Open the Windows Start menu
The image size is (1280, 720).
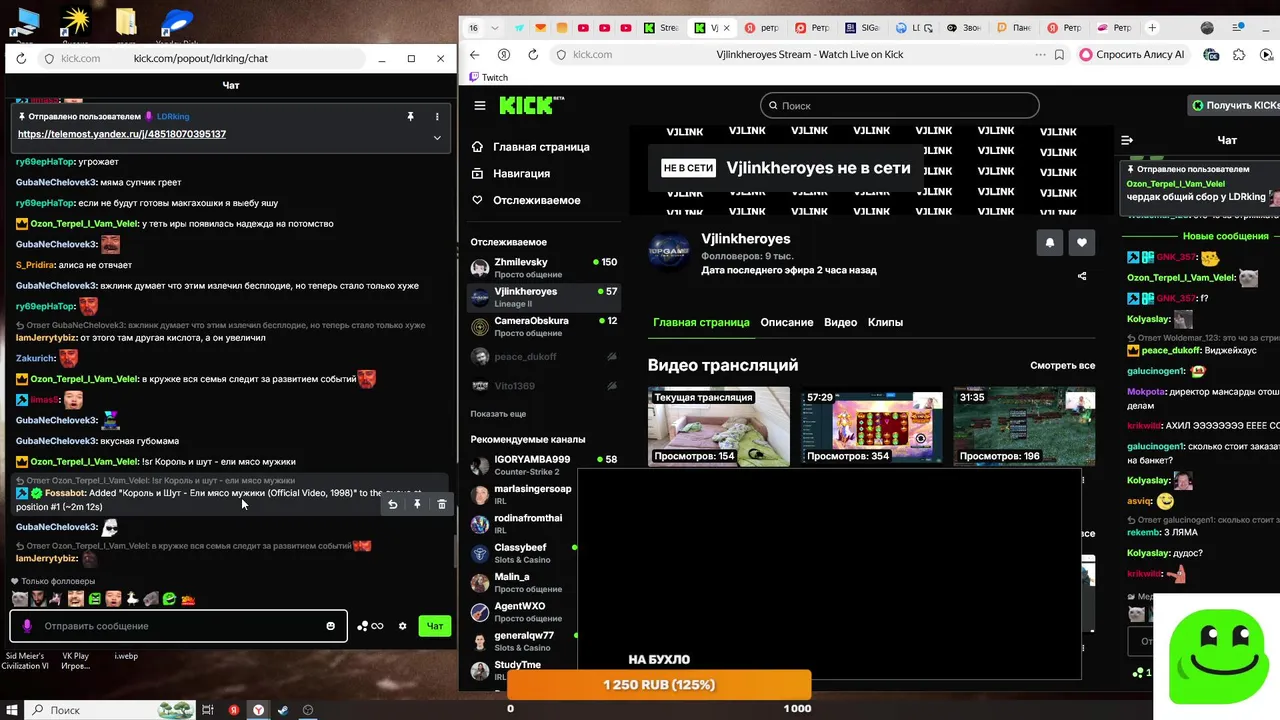pos(11,710)
